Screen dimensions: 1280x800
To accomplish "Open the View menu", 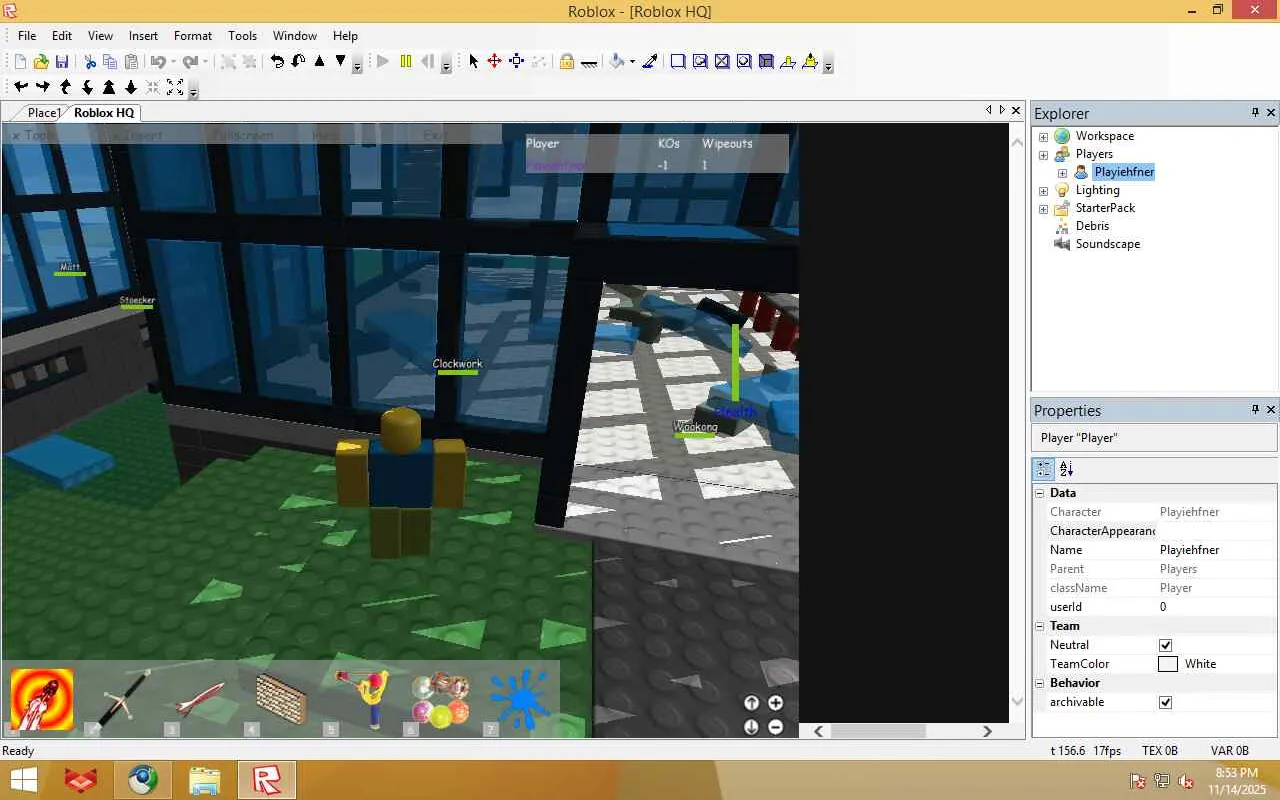I will coord(100,35).
